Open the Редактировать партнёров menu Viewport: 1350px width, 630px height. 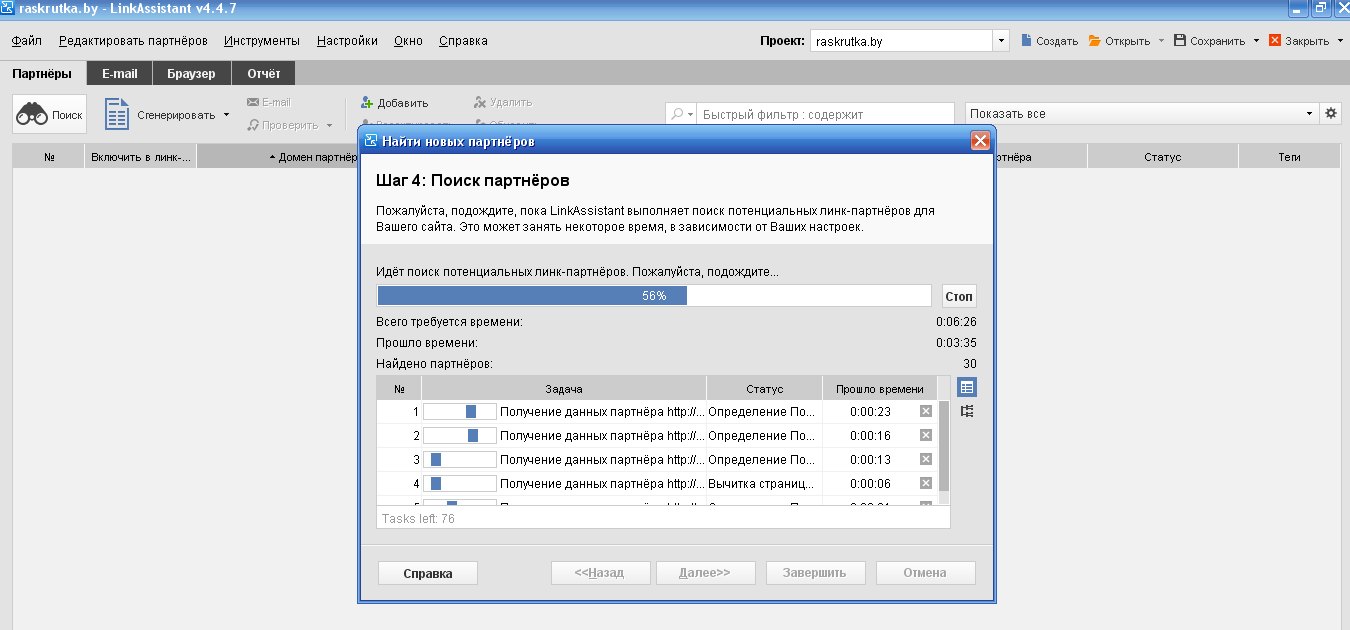(x=133, y=41)
